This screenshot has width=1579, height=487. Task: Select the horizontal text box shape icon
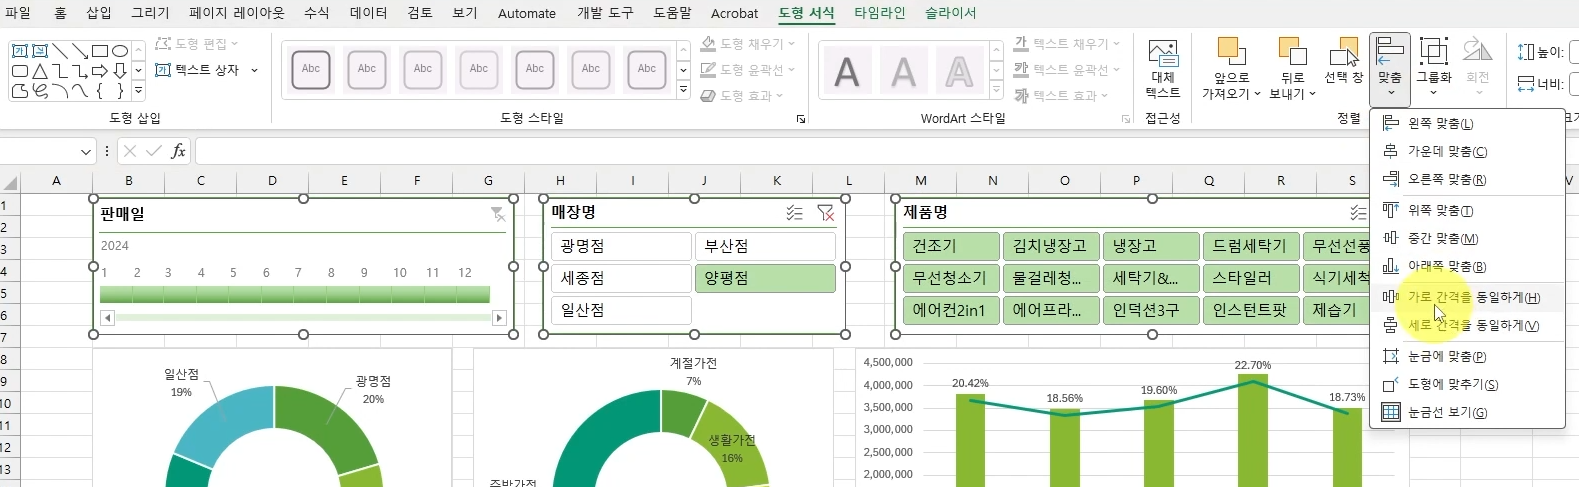coord(20,50)
